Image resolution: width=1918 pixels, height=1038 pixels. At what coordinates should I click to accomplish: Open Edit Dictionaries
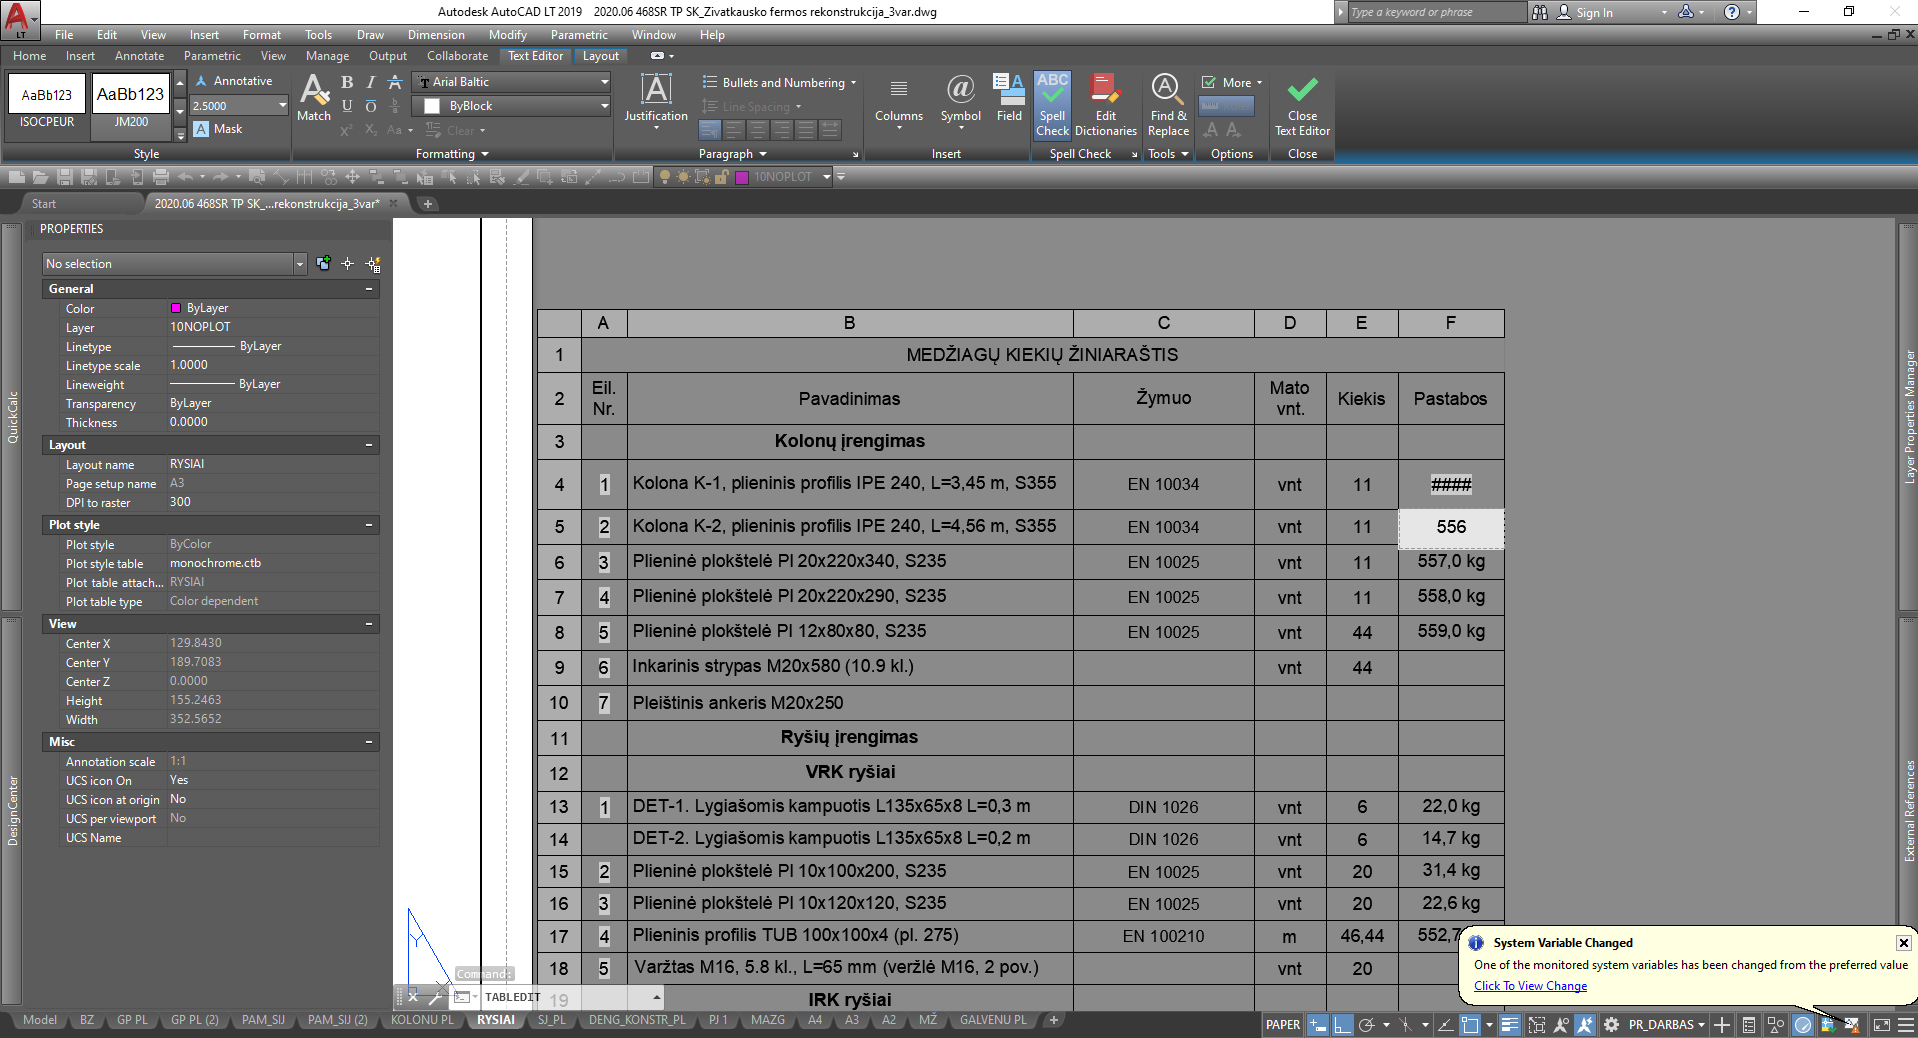tap(1105, 105)
